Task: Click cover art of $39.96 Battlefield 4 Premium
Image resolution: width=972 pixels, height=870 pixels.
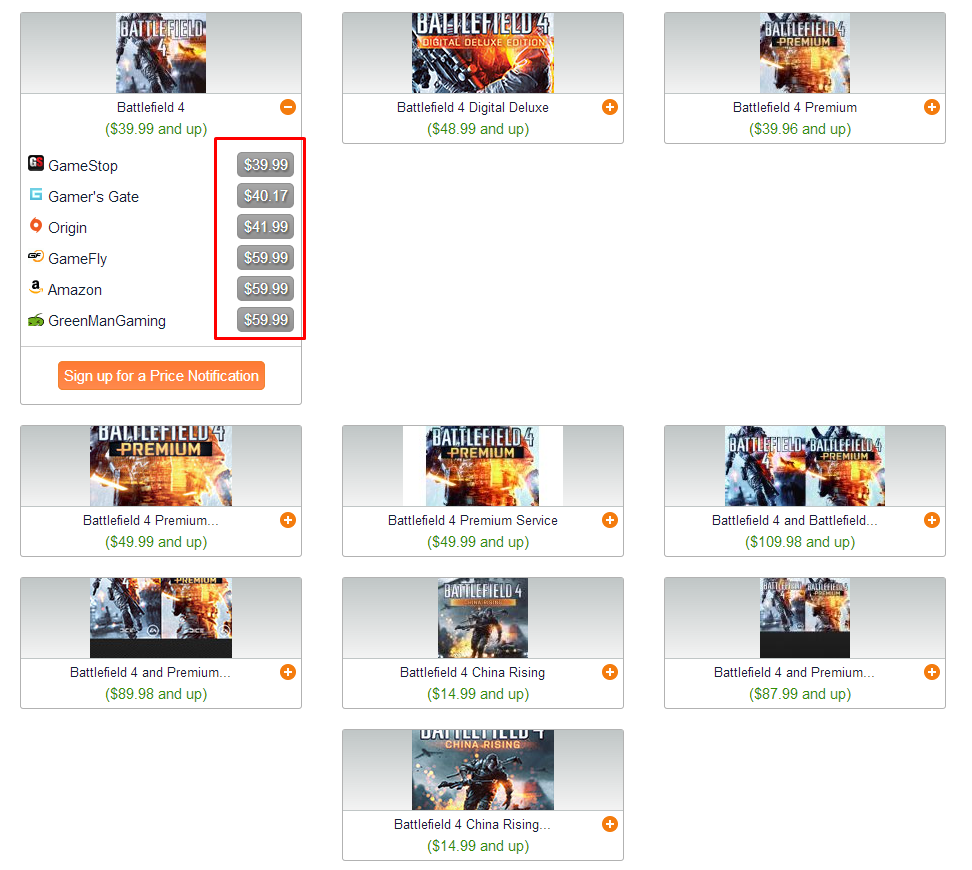Action: (x=805, y=53)
